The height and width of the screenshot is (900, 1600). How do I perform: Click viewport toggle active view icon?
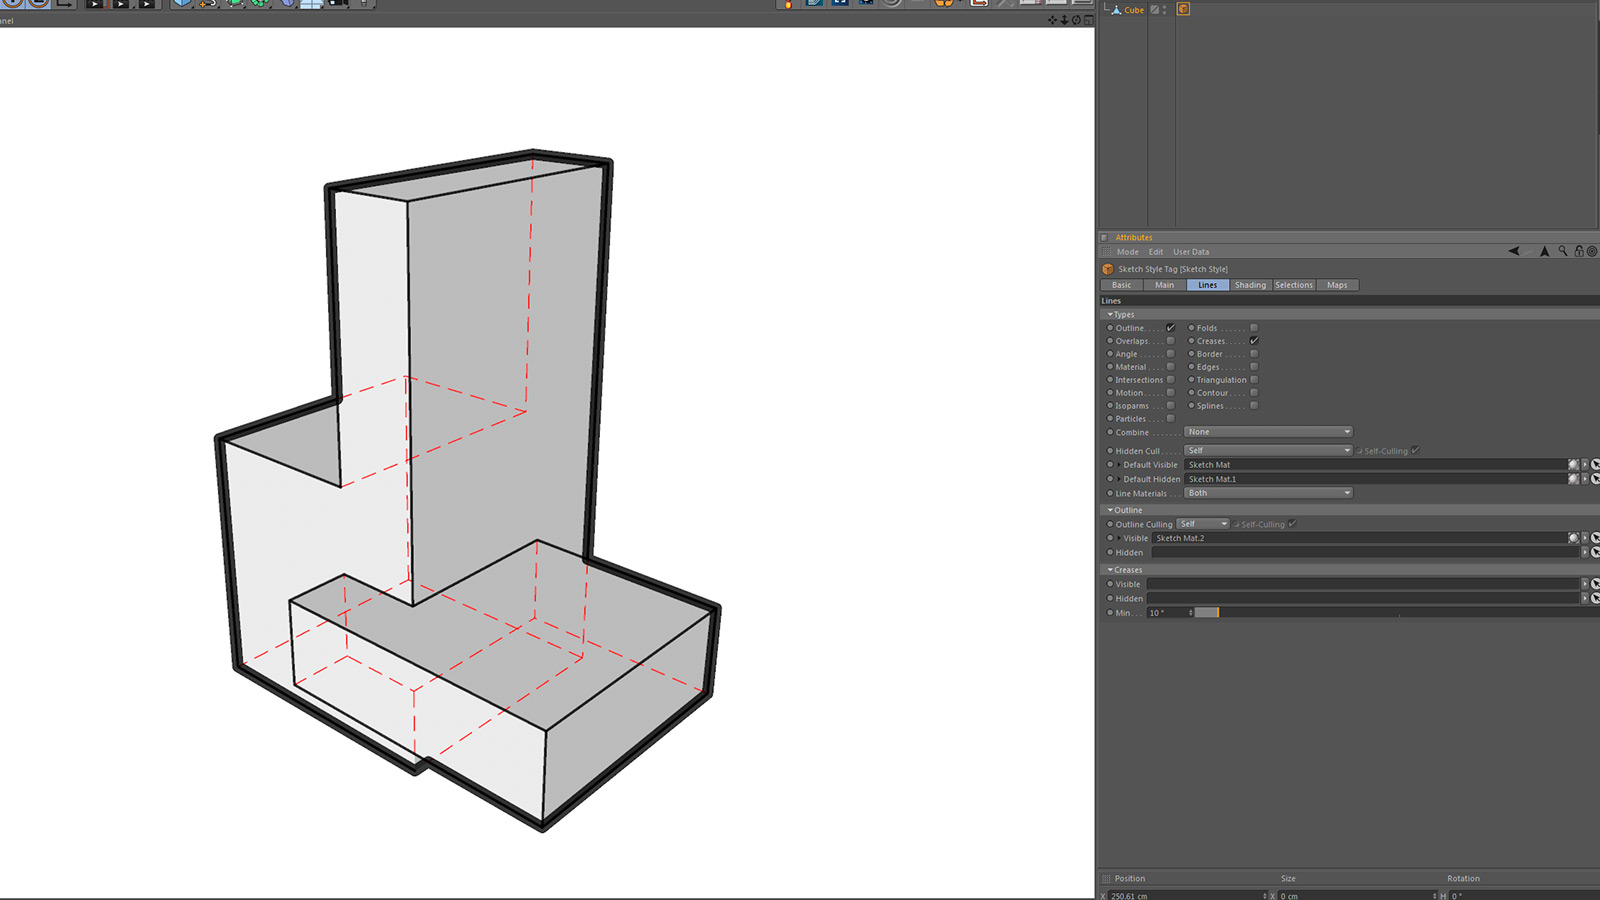[1088, 20]
